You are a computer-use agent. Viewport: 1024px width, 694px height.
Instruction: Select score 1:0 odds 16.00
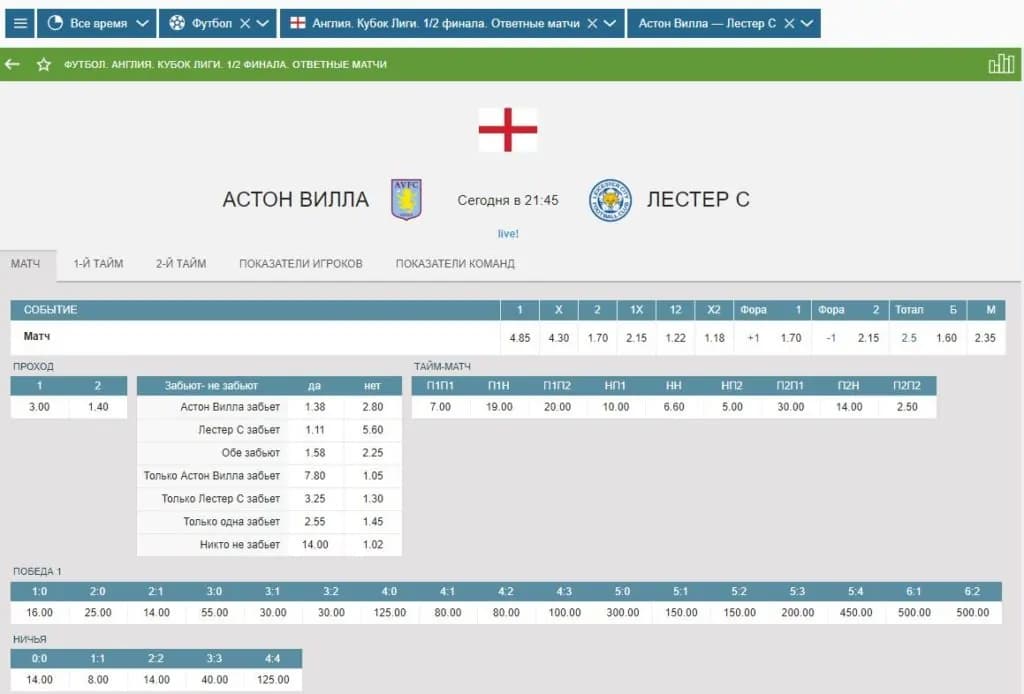pyautogui.click(x=39, y=612)
